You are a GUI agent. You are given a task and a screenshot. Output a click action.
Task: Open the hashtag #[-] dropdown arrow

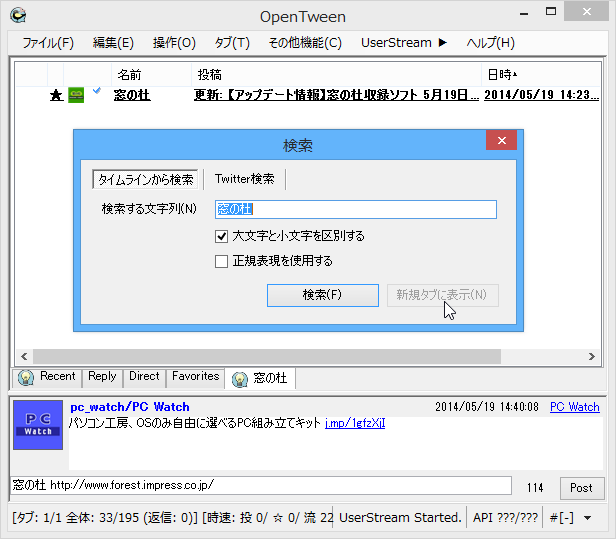point(587,518)
